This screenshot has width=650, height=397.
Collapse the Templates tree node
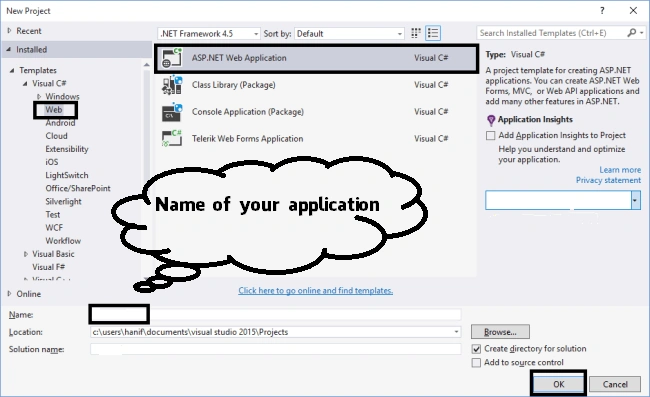pyautogui.click(x=12, y=70)
